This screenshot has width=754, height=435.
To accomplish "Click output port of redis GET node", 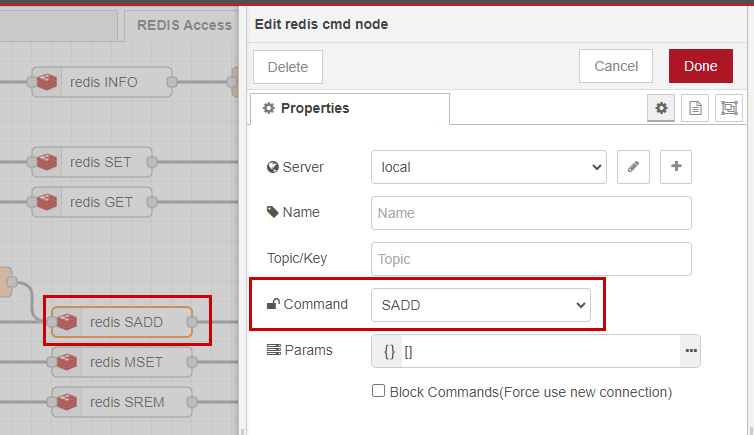I will point(152,202).
